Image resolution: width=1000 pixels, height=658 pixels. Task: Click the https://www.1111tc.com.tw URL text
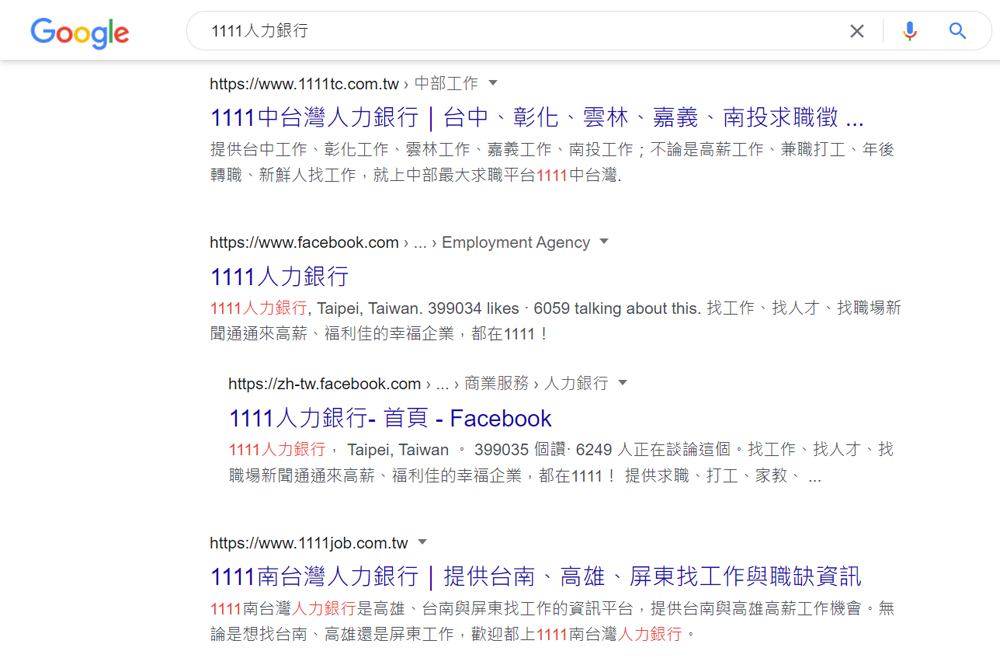pyautogui.click(x=304, y=84)
